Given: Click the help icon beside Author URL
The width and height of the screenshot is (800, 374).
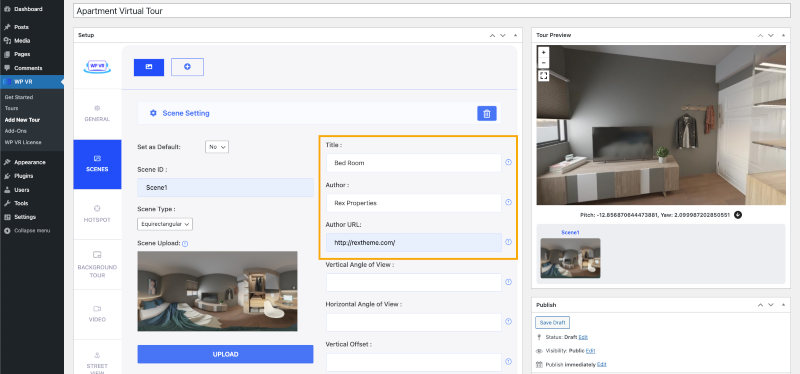Looking at the screenshot, I should click(508, 242).
